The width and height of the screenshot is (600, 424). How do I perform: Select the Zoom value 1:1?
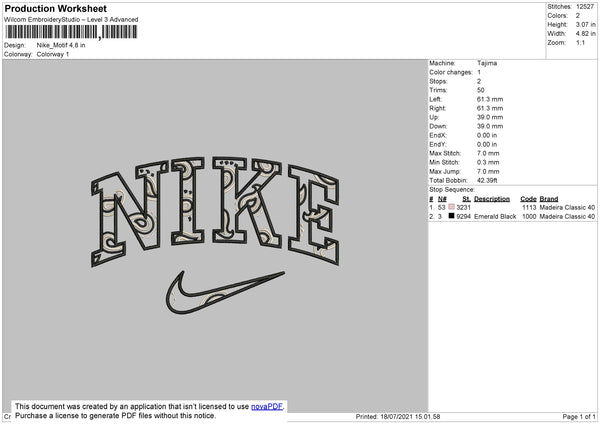pyautogui.click(x=580, y=42)
